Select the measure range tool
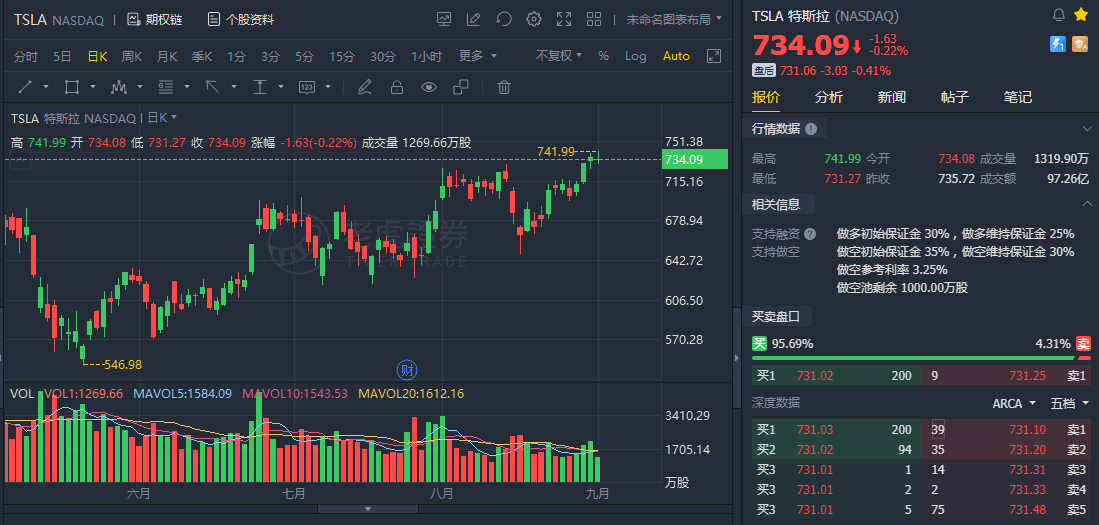1099x525 pixels. pos(260,87)
